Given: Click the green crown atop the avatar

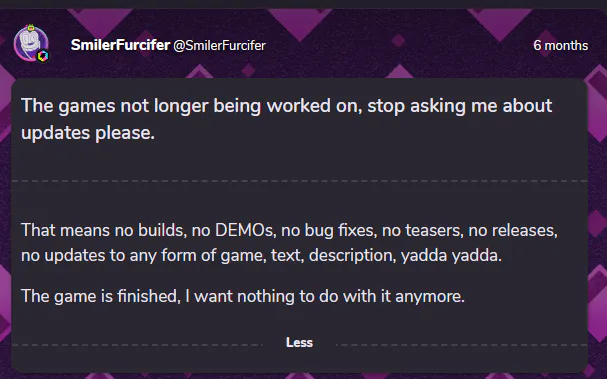Looking at the screenshot, I should (31, 27).
